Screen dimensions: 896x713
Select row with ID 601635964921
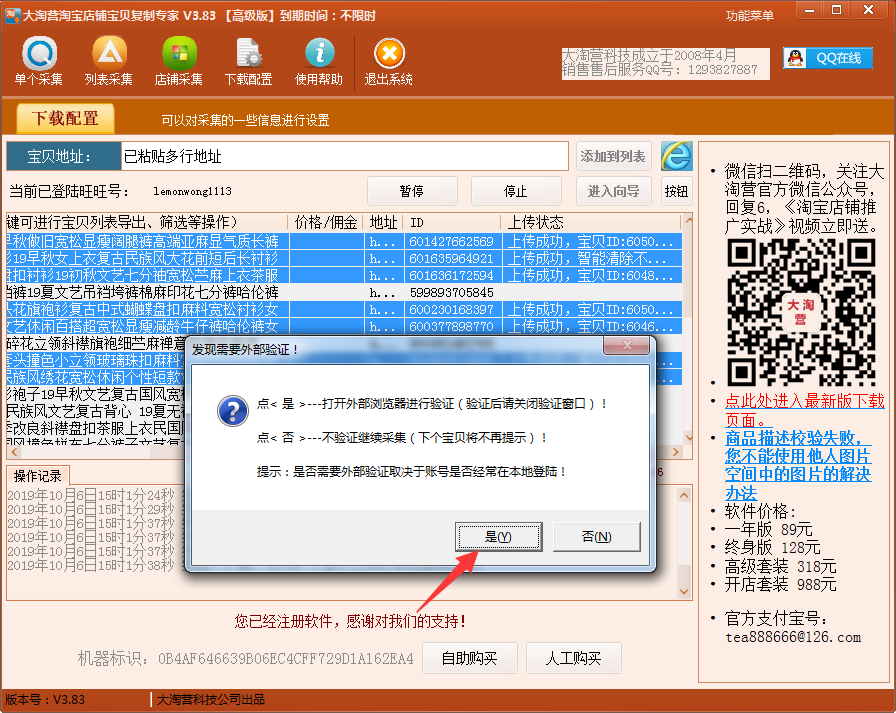point(344,258)
